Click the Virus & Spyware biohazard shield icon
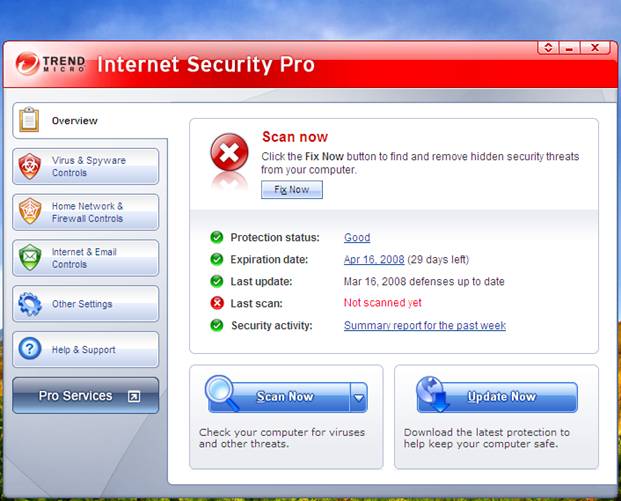 point(30,166)
